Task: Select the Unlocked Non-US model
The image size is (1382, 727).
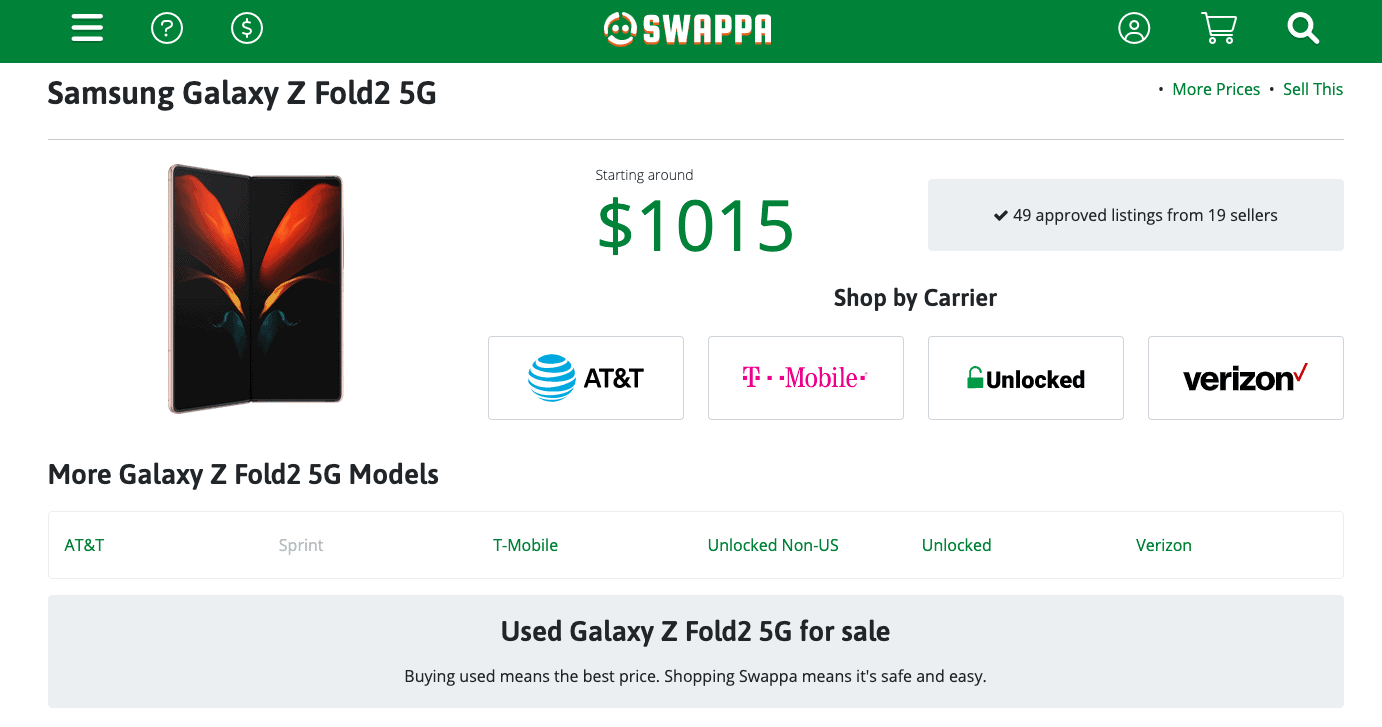Action: [x=773, y=545]
